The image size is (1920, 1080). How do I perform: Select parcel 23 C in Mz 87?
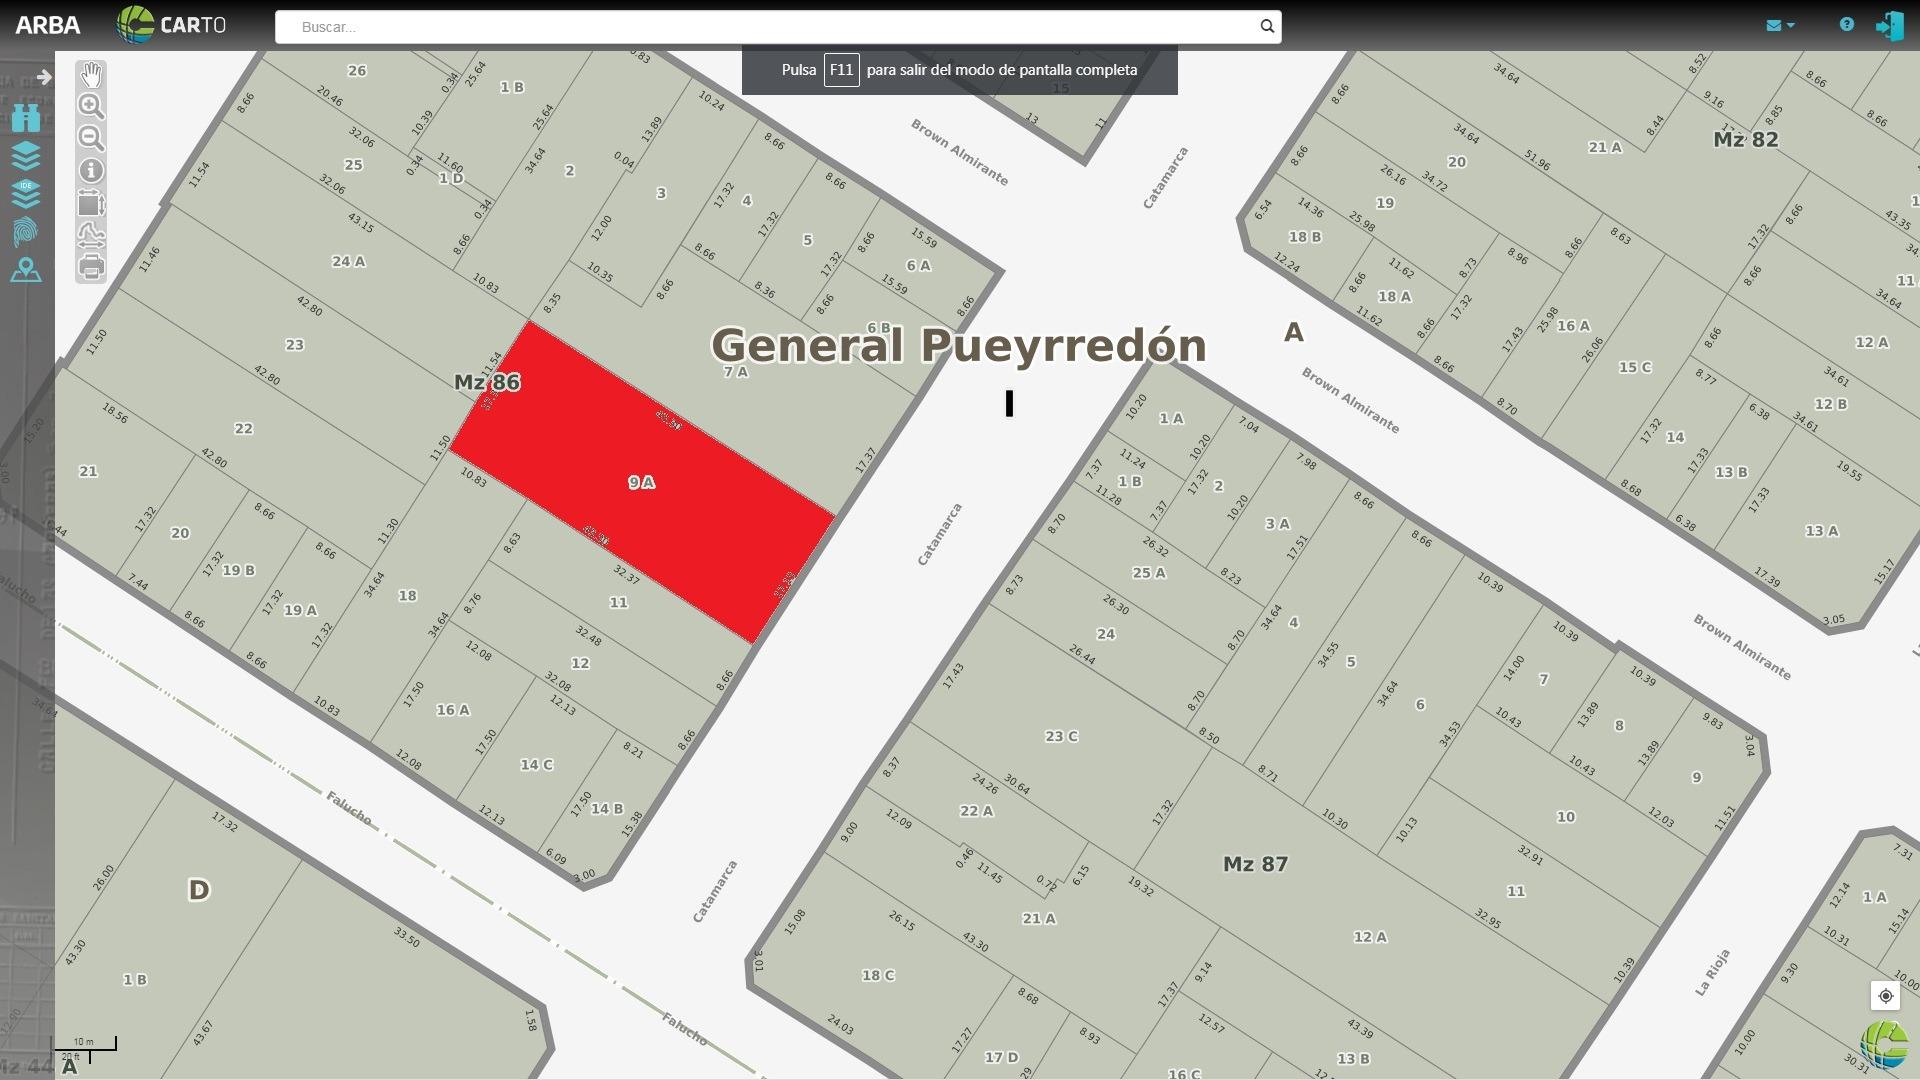coord(1061,737)
